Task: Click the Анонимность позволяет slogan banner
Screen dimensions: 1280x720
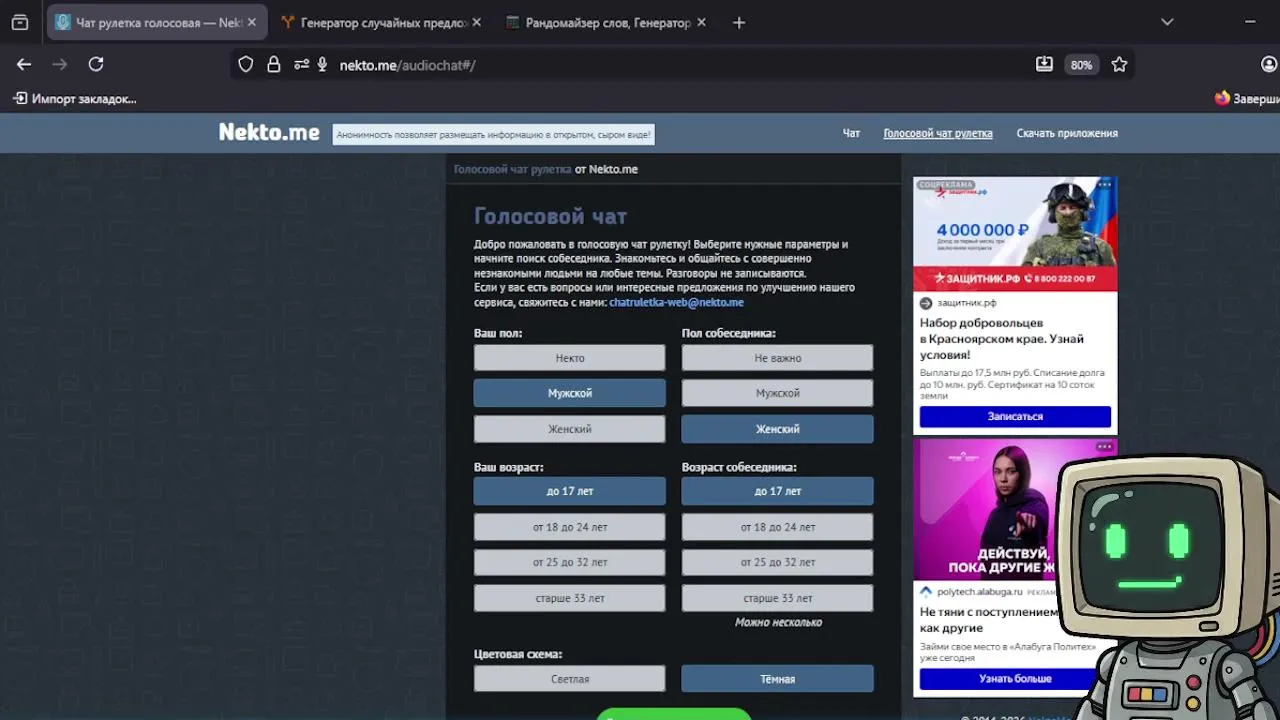Action: [x=493, y=134]
